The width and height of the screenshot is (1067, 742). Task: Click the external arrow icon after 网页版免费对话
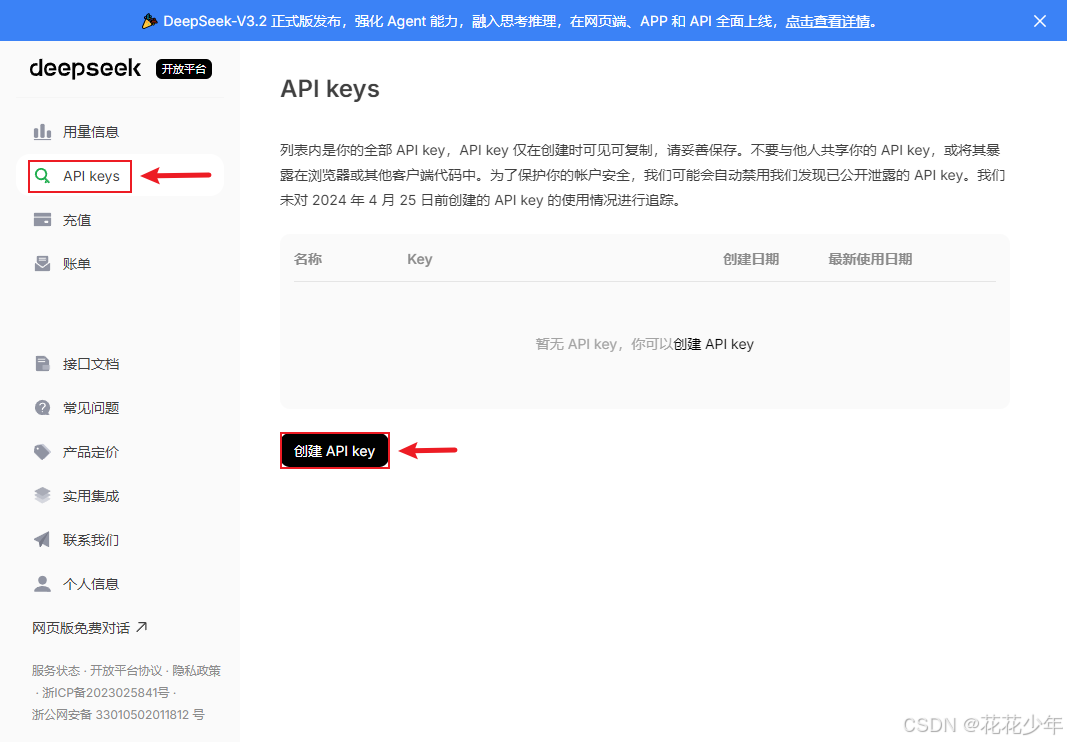point(142,627)
